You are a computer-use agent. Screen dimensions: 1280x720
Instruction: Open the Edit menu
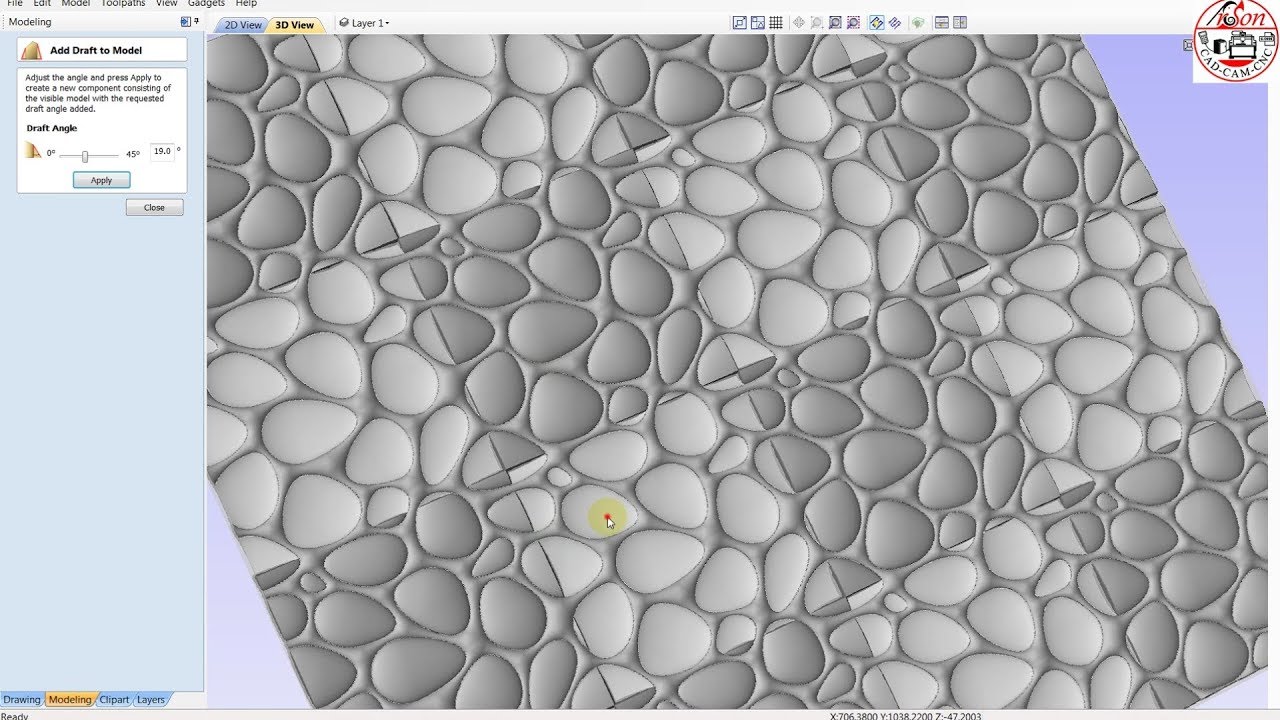(x=42, y=4)
